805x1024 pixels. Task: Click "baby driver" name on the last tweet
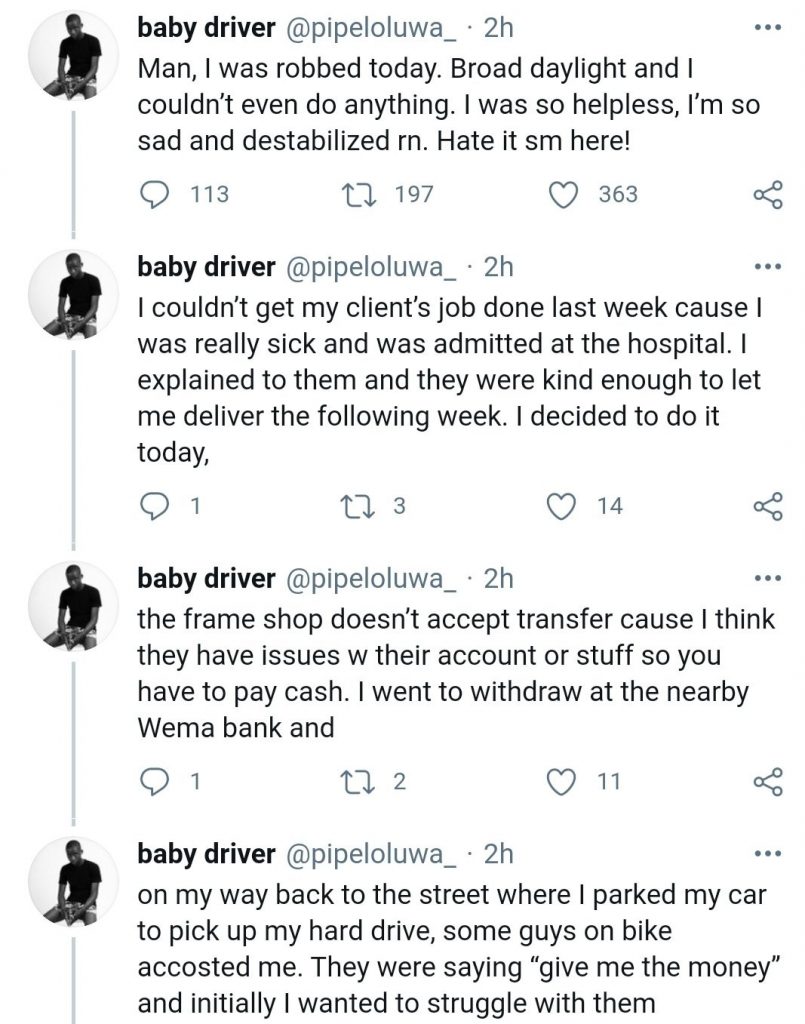point(206,855)
